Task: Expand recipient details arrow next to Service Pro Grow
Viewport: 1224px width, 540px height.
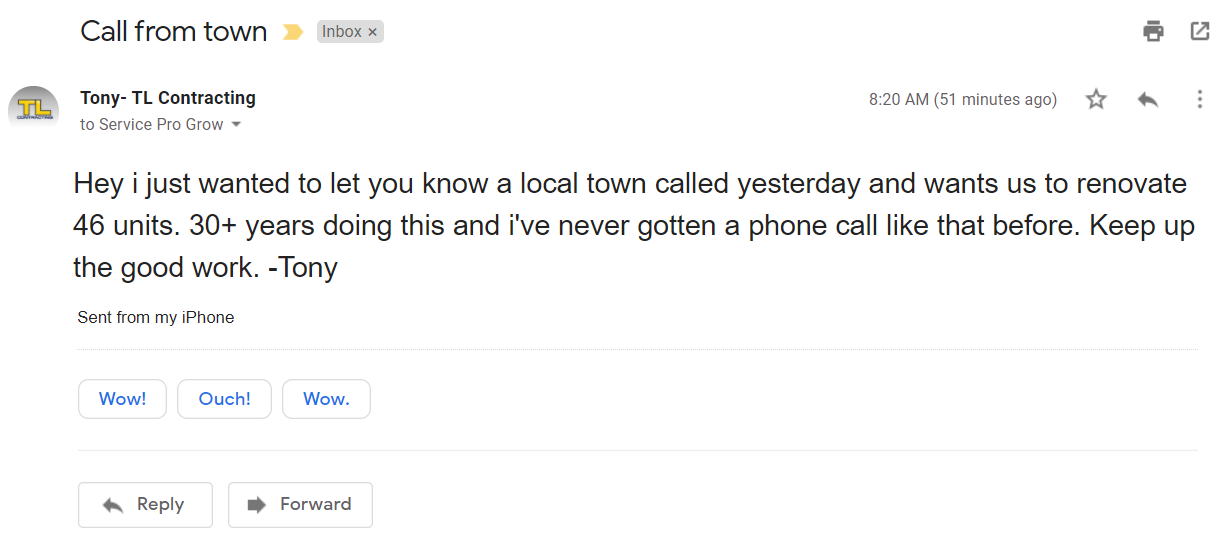Action: click(x=237, y=125)
